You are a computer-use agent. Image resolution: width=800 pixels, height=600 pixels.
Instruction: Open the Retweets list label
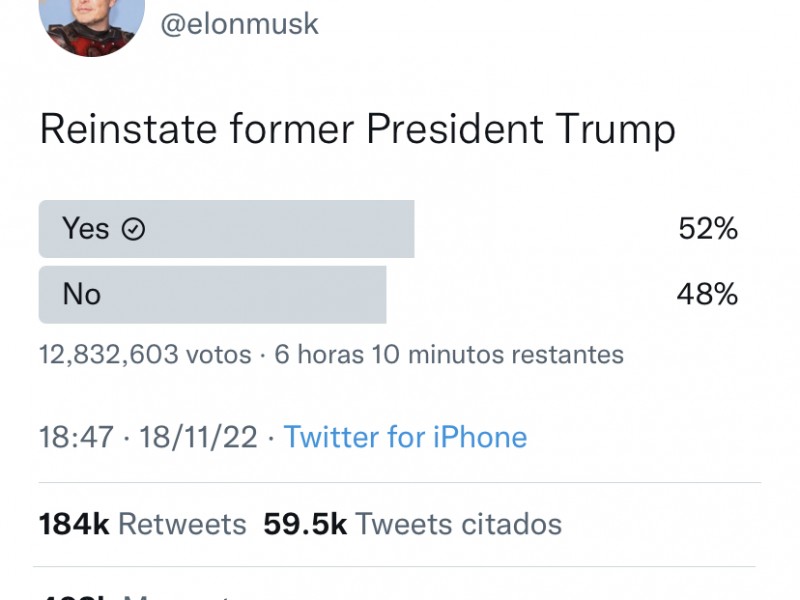tap(182, 524)
